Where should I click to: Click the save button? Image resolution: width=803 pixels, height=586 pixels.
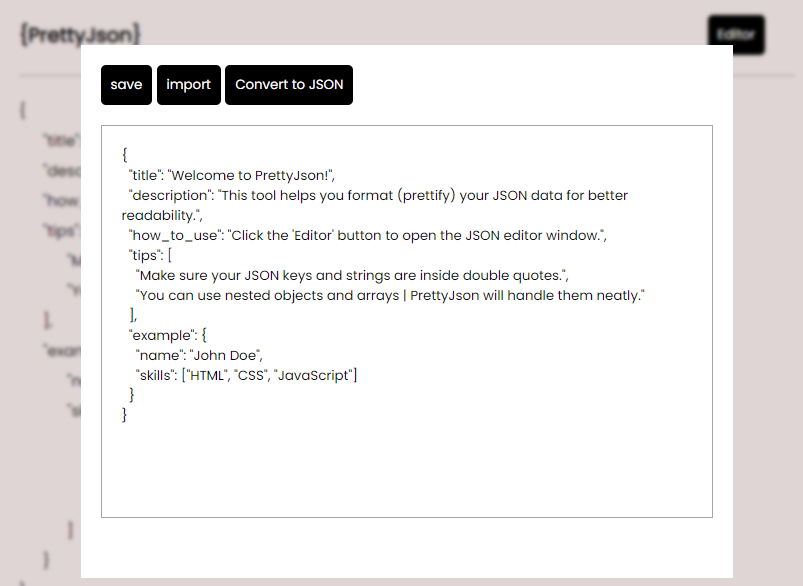[x=126, y=85]
